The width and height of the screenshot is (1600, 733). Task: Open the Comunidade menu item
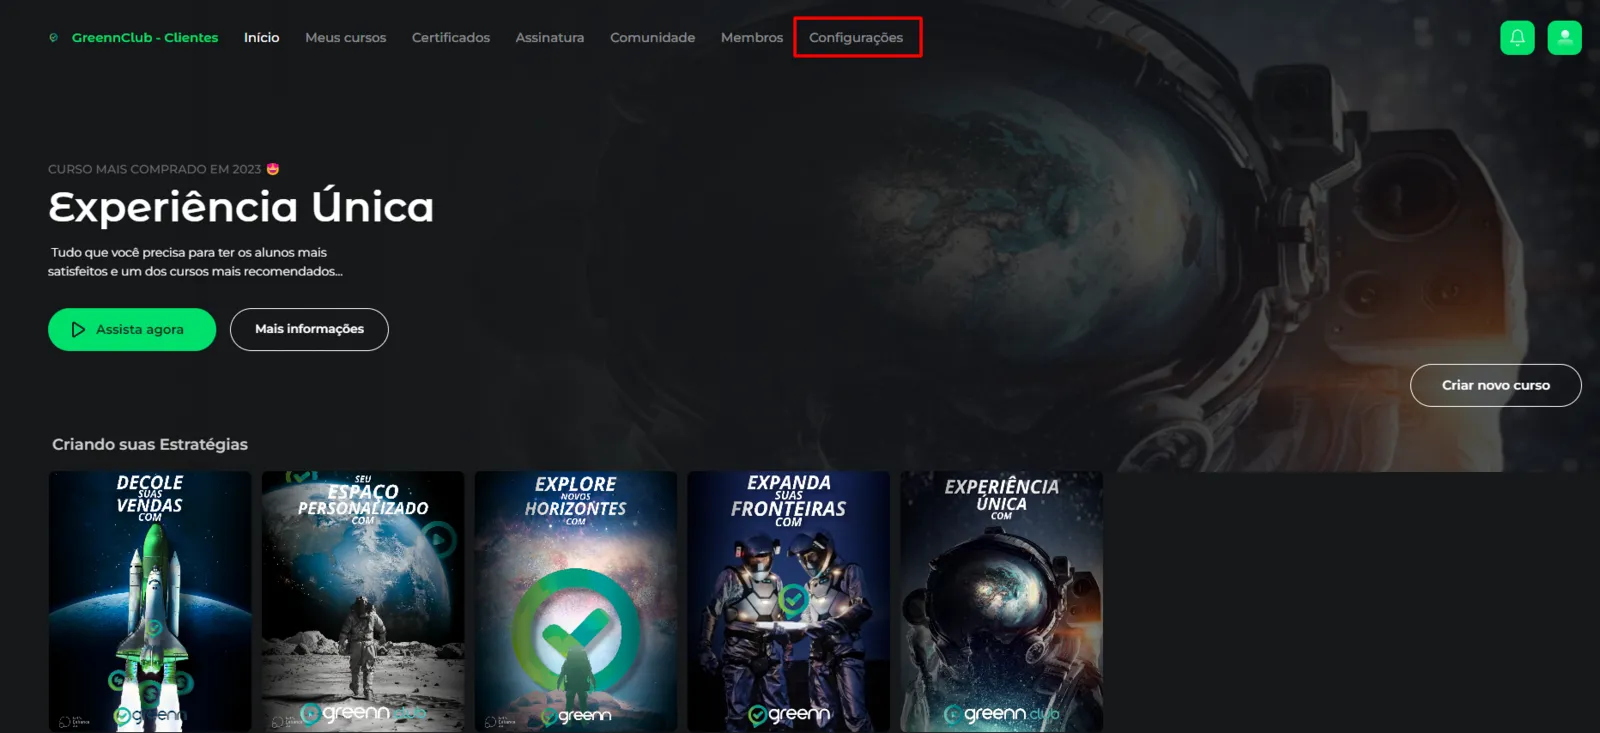tap(653, 38)
